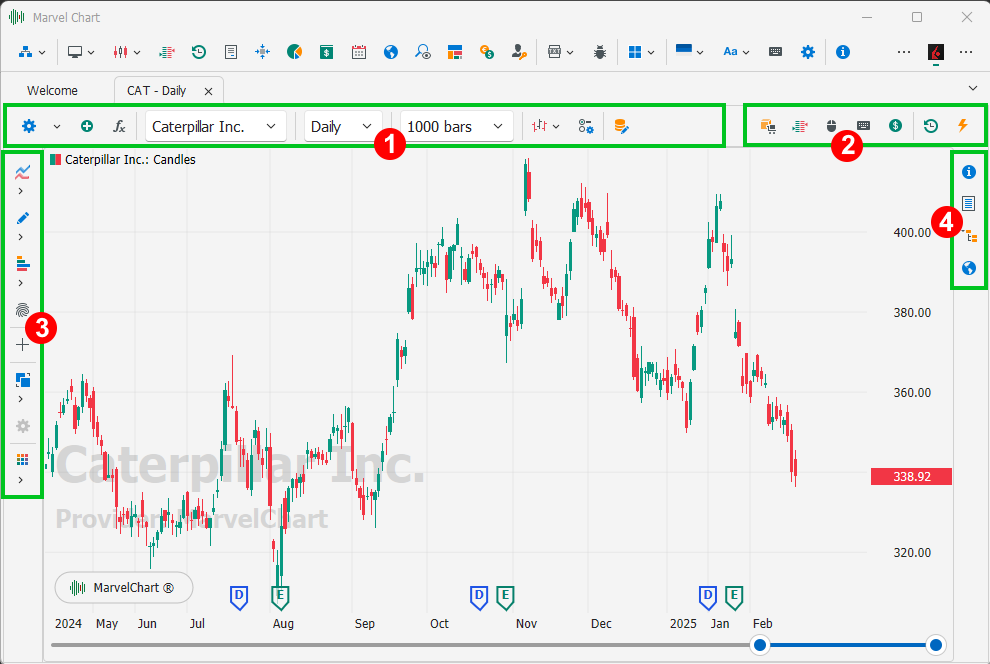Toggle the history clock in chart toolbar
Image resolution: width=990 pixels, height=664 pixels.
(931, 126)
